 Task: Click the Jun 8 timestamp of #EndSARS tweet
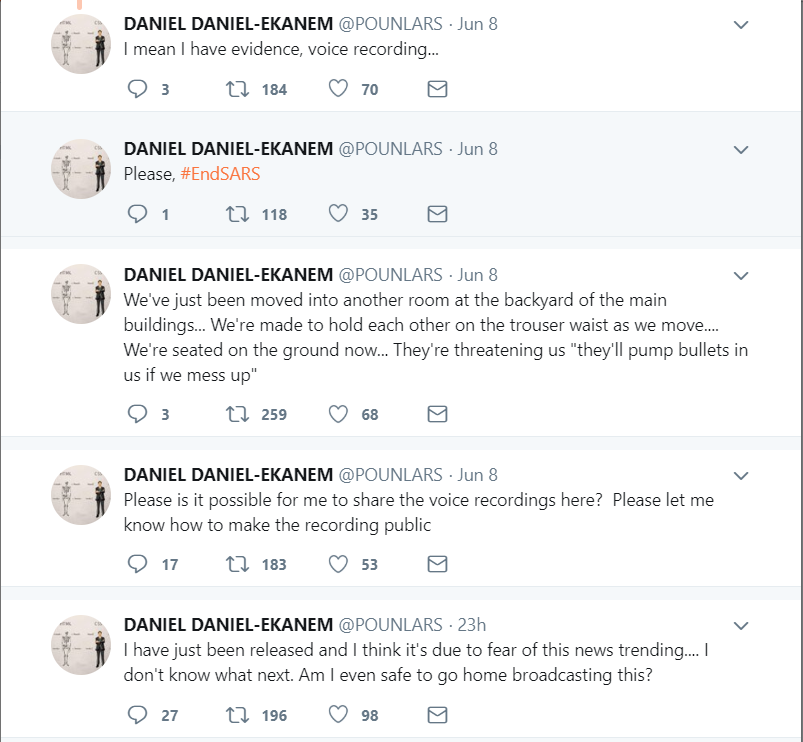click(478, 149)
